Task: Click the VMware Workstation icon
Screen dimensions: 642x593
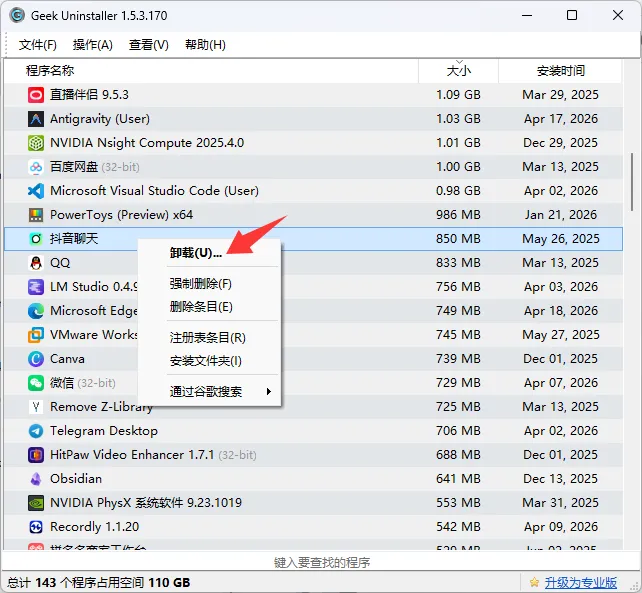Action: (36, 335)
